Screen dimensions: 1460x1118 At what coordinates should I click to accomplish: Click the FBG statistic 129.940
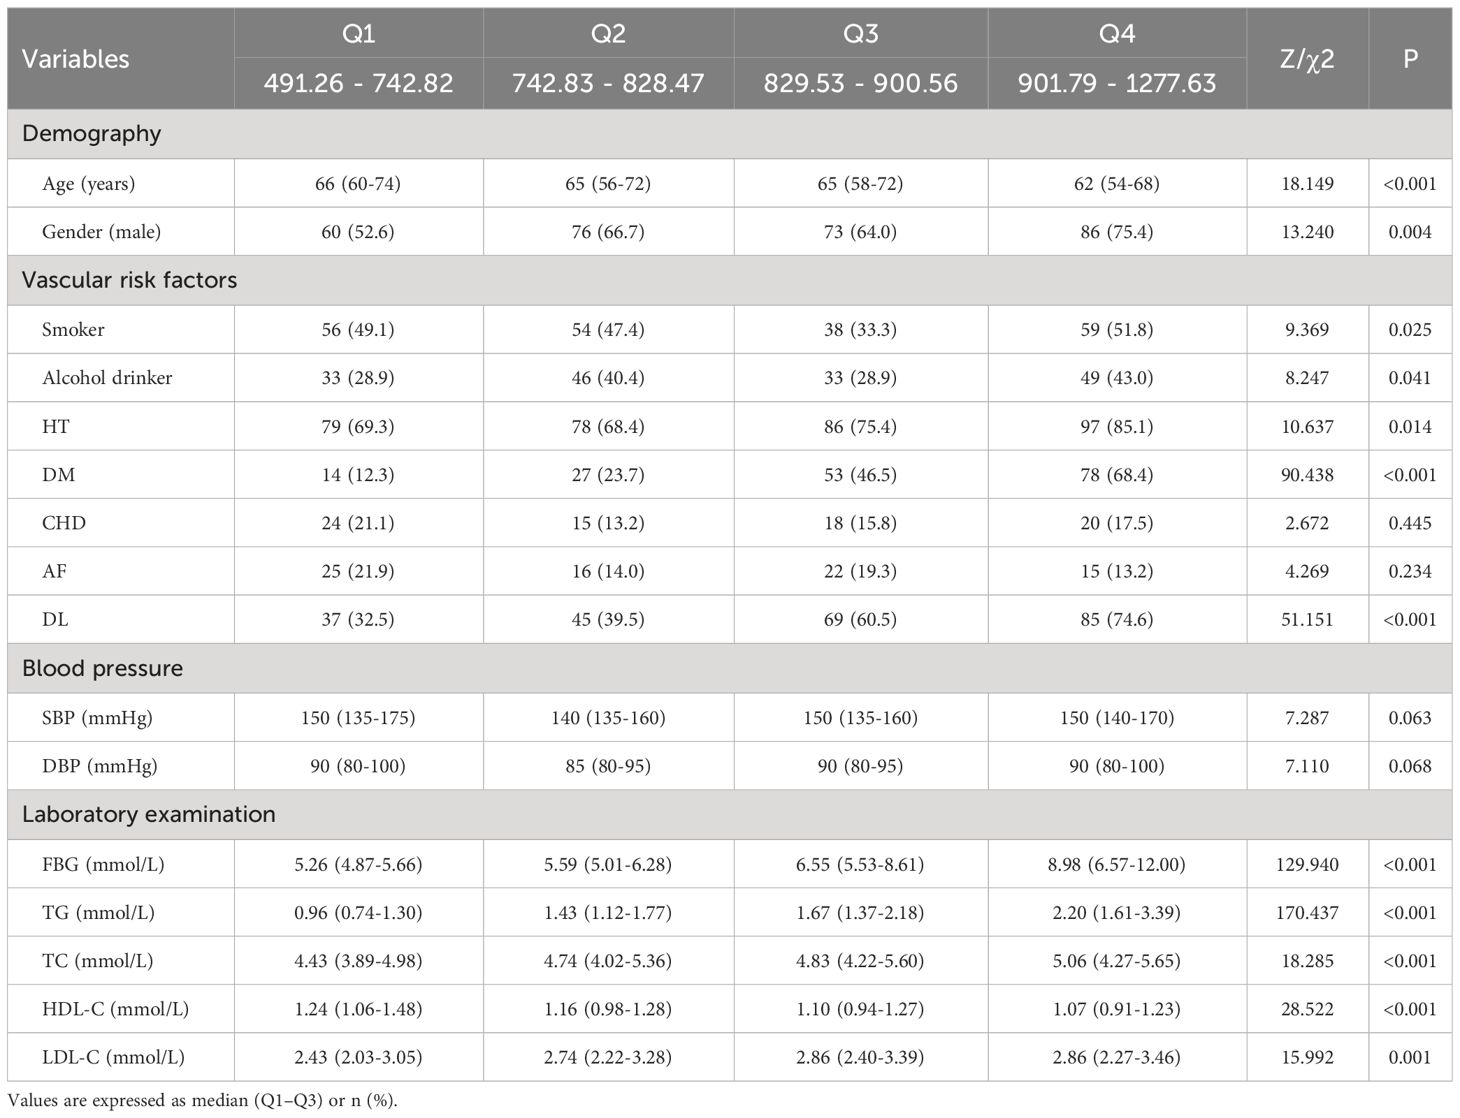1307,865
